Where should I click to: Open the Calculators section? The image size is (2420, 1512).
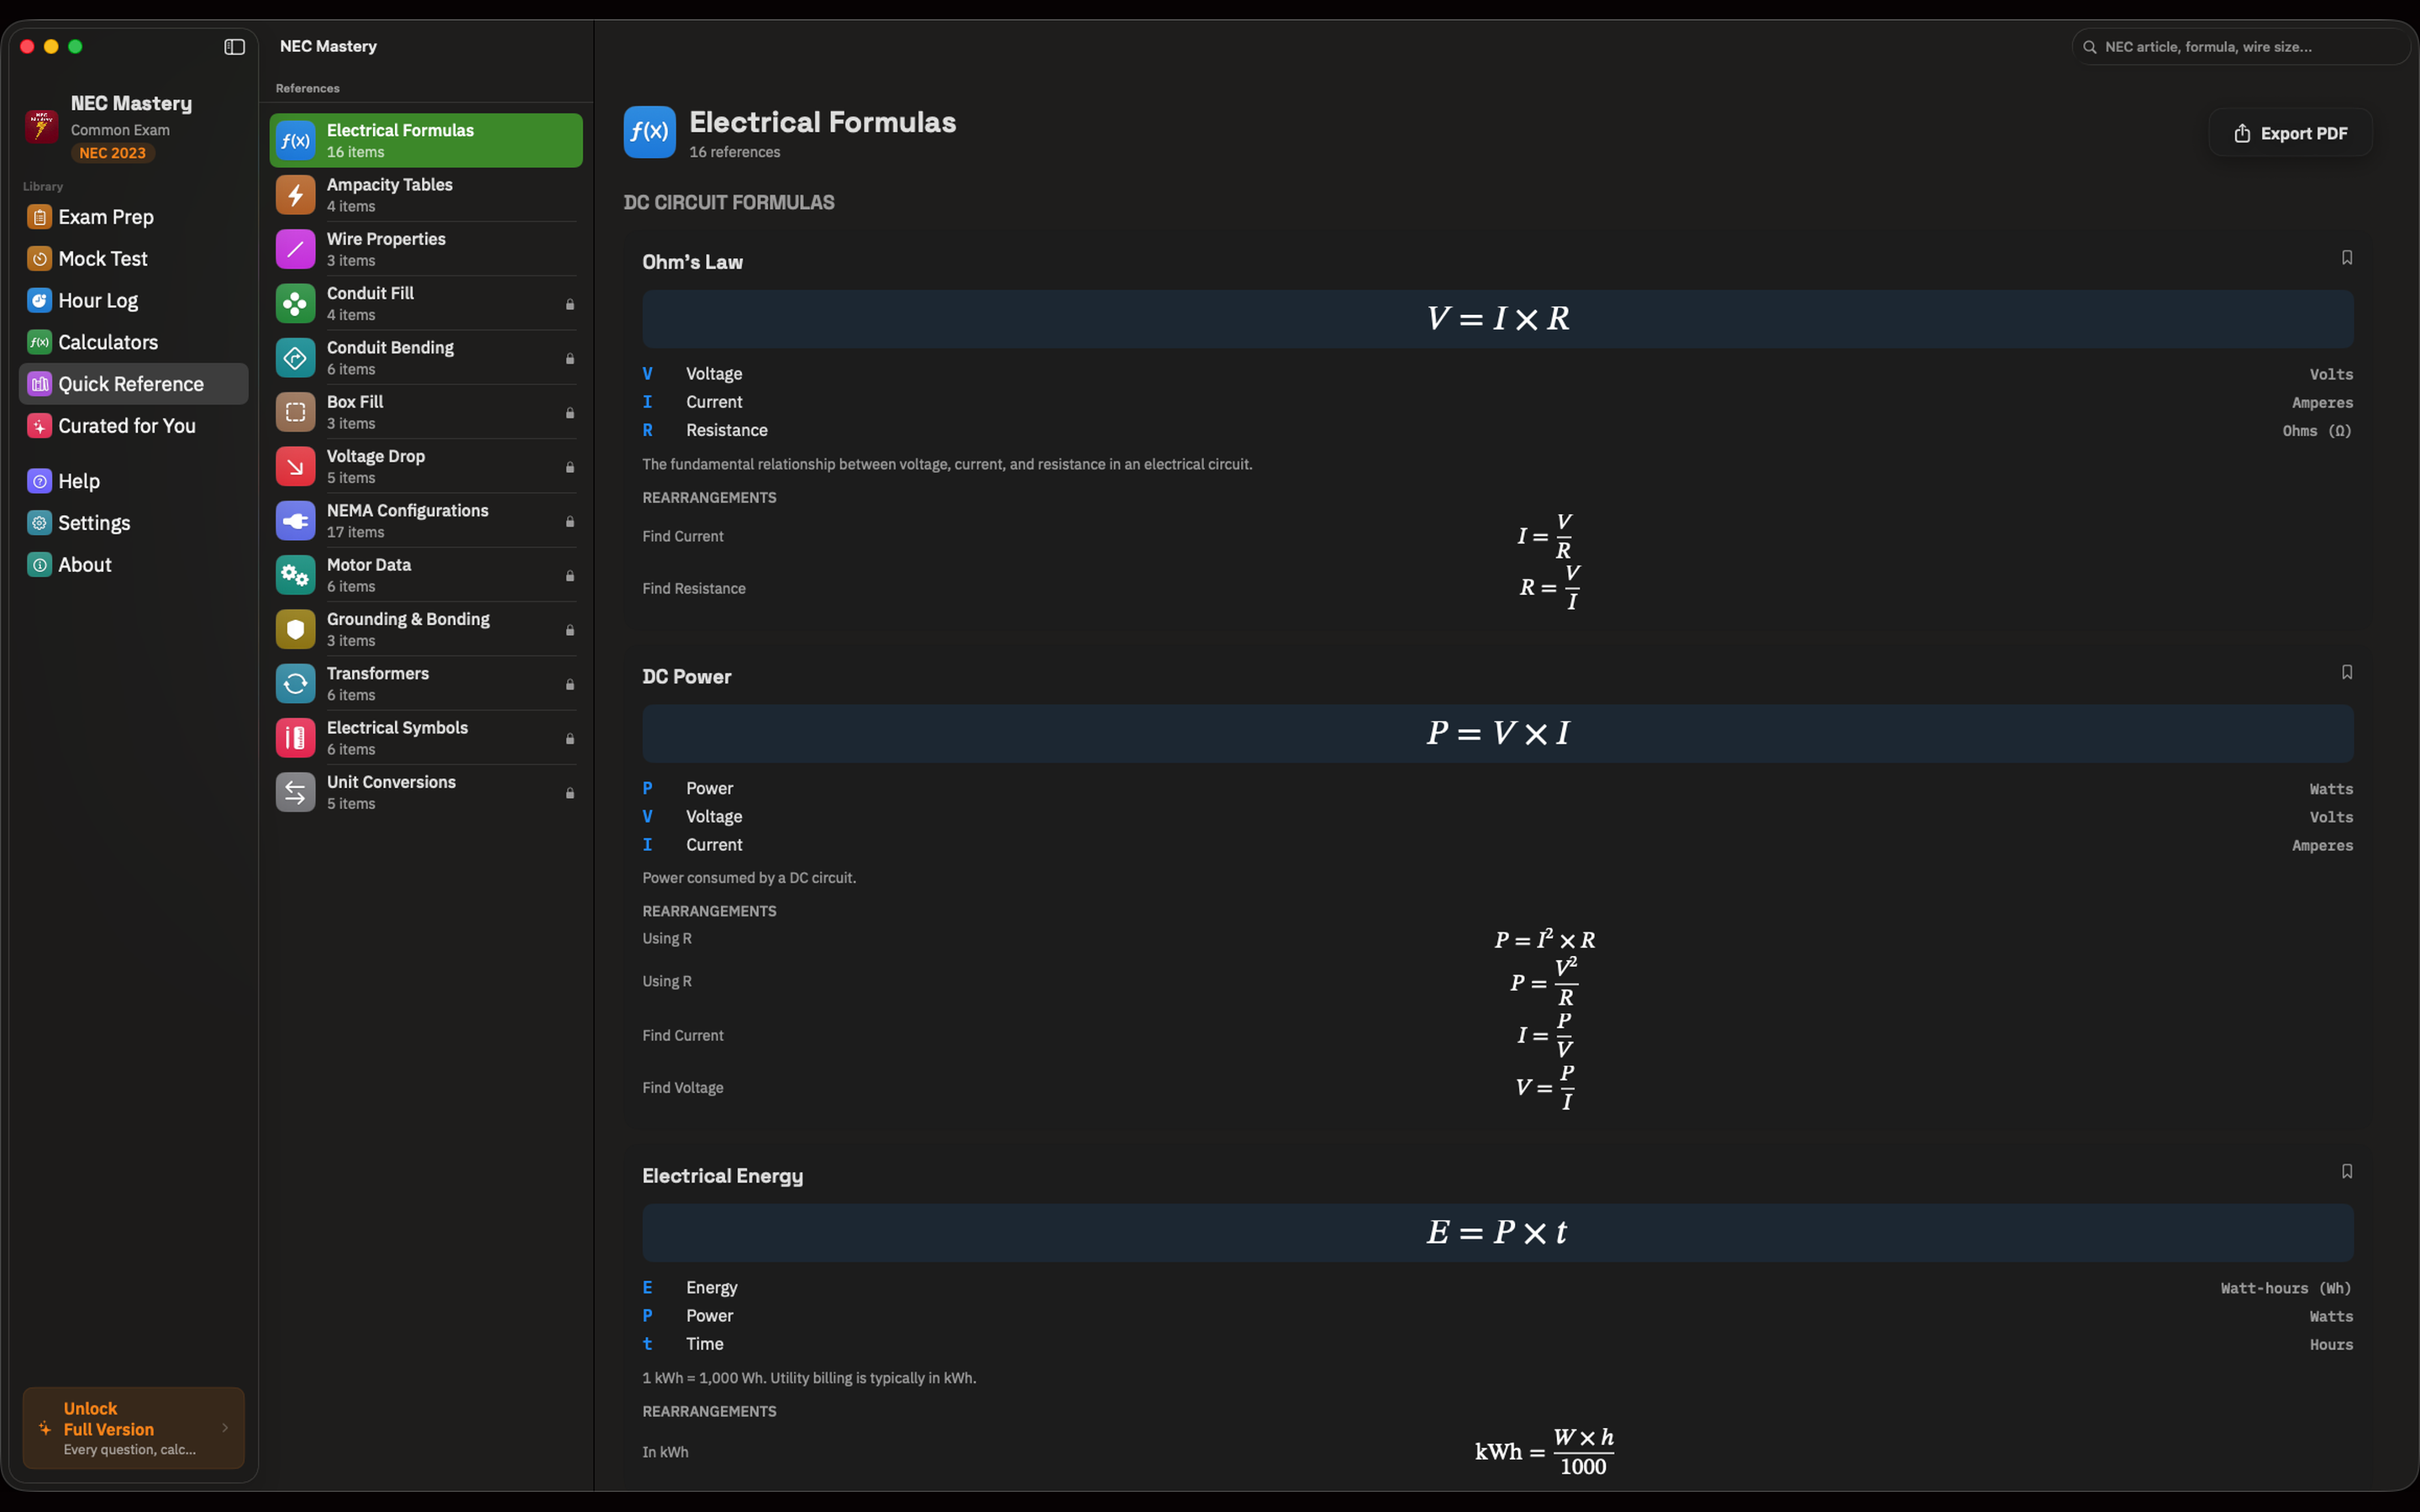(x=133, y=343)
